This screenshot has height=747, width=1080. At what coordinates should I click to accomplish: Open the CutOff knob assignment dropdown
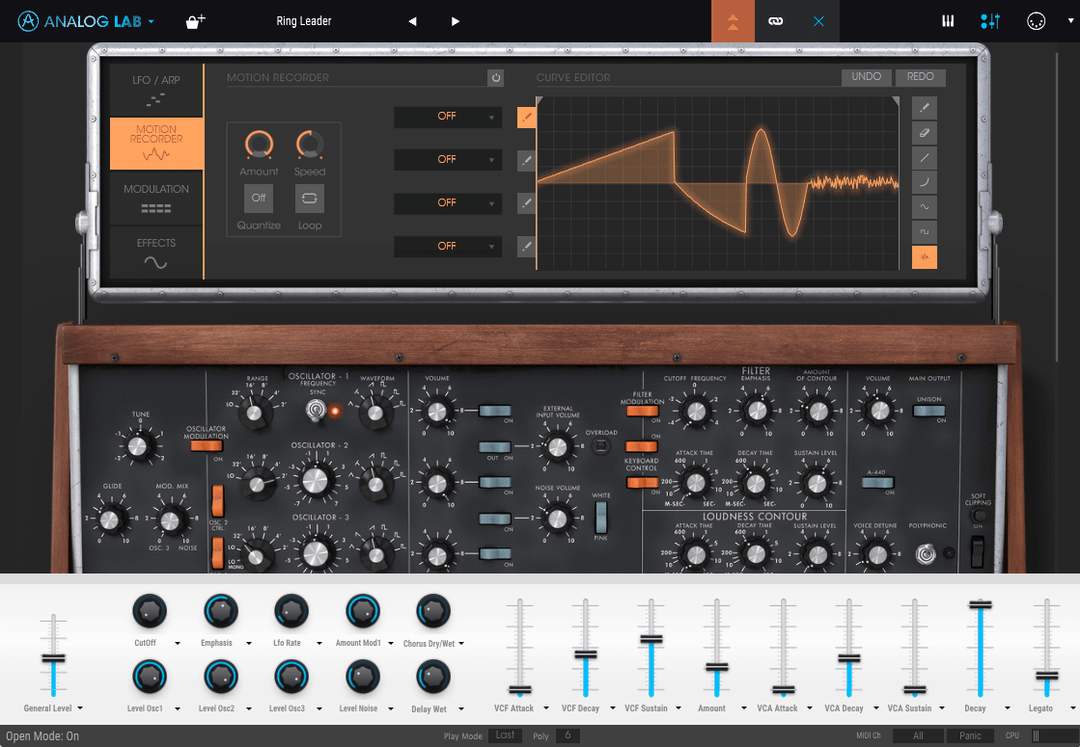pyautogui.click(x=177, y=644)
